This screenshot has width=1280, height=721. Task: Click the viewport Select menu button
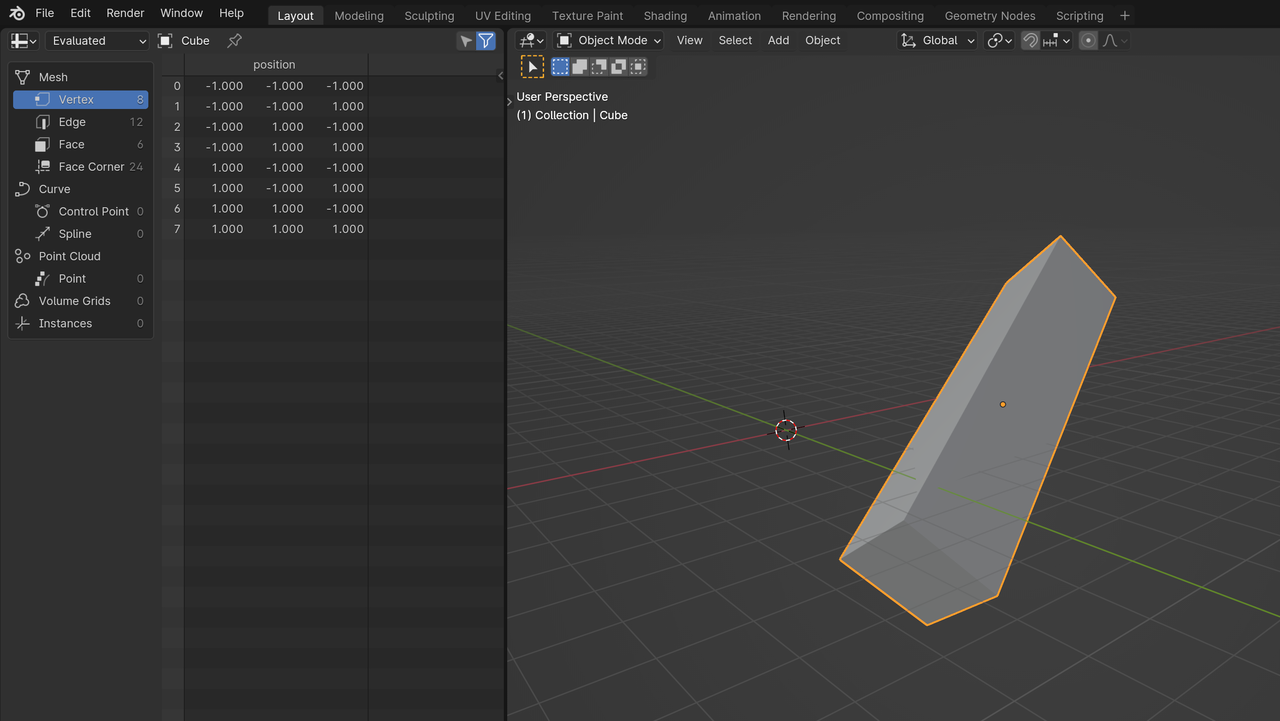735,41
